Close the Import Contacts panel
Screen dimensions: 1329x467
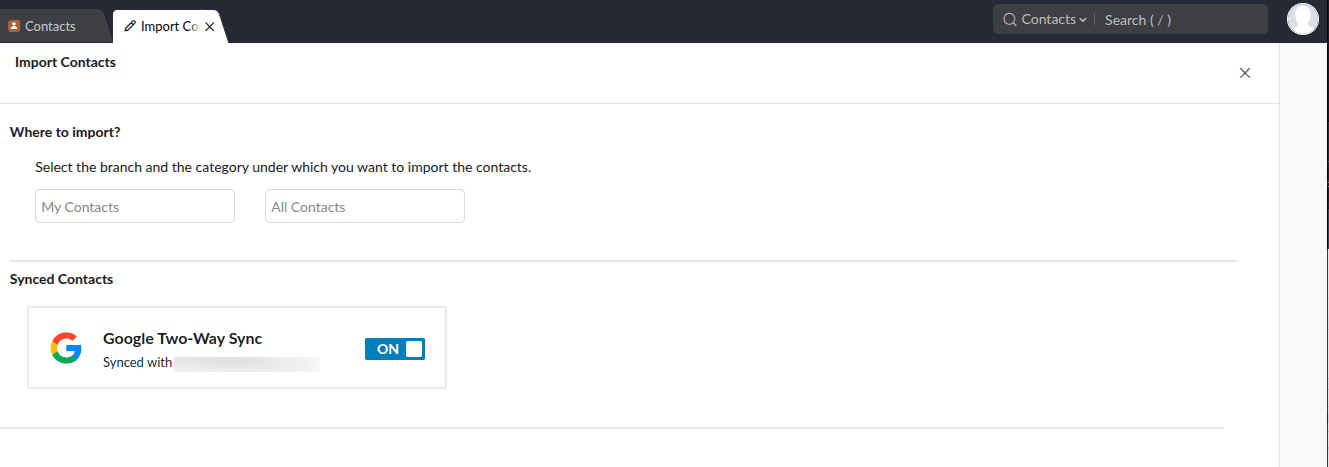pos(1245,73)
